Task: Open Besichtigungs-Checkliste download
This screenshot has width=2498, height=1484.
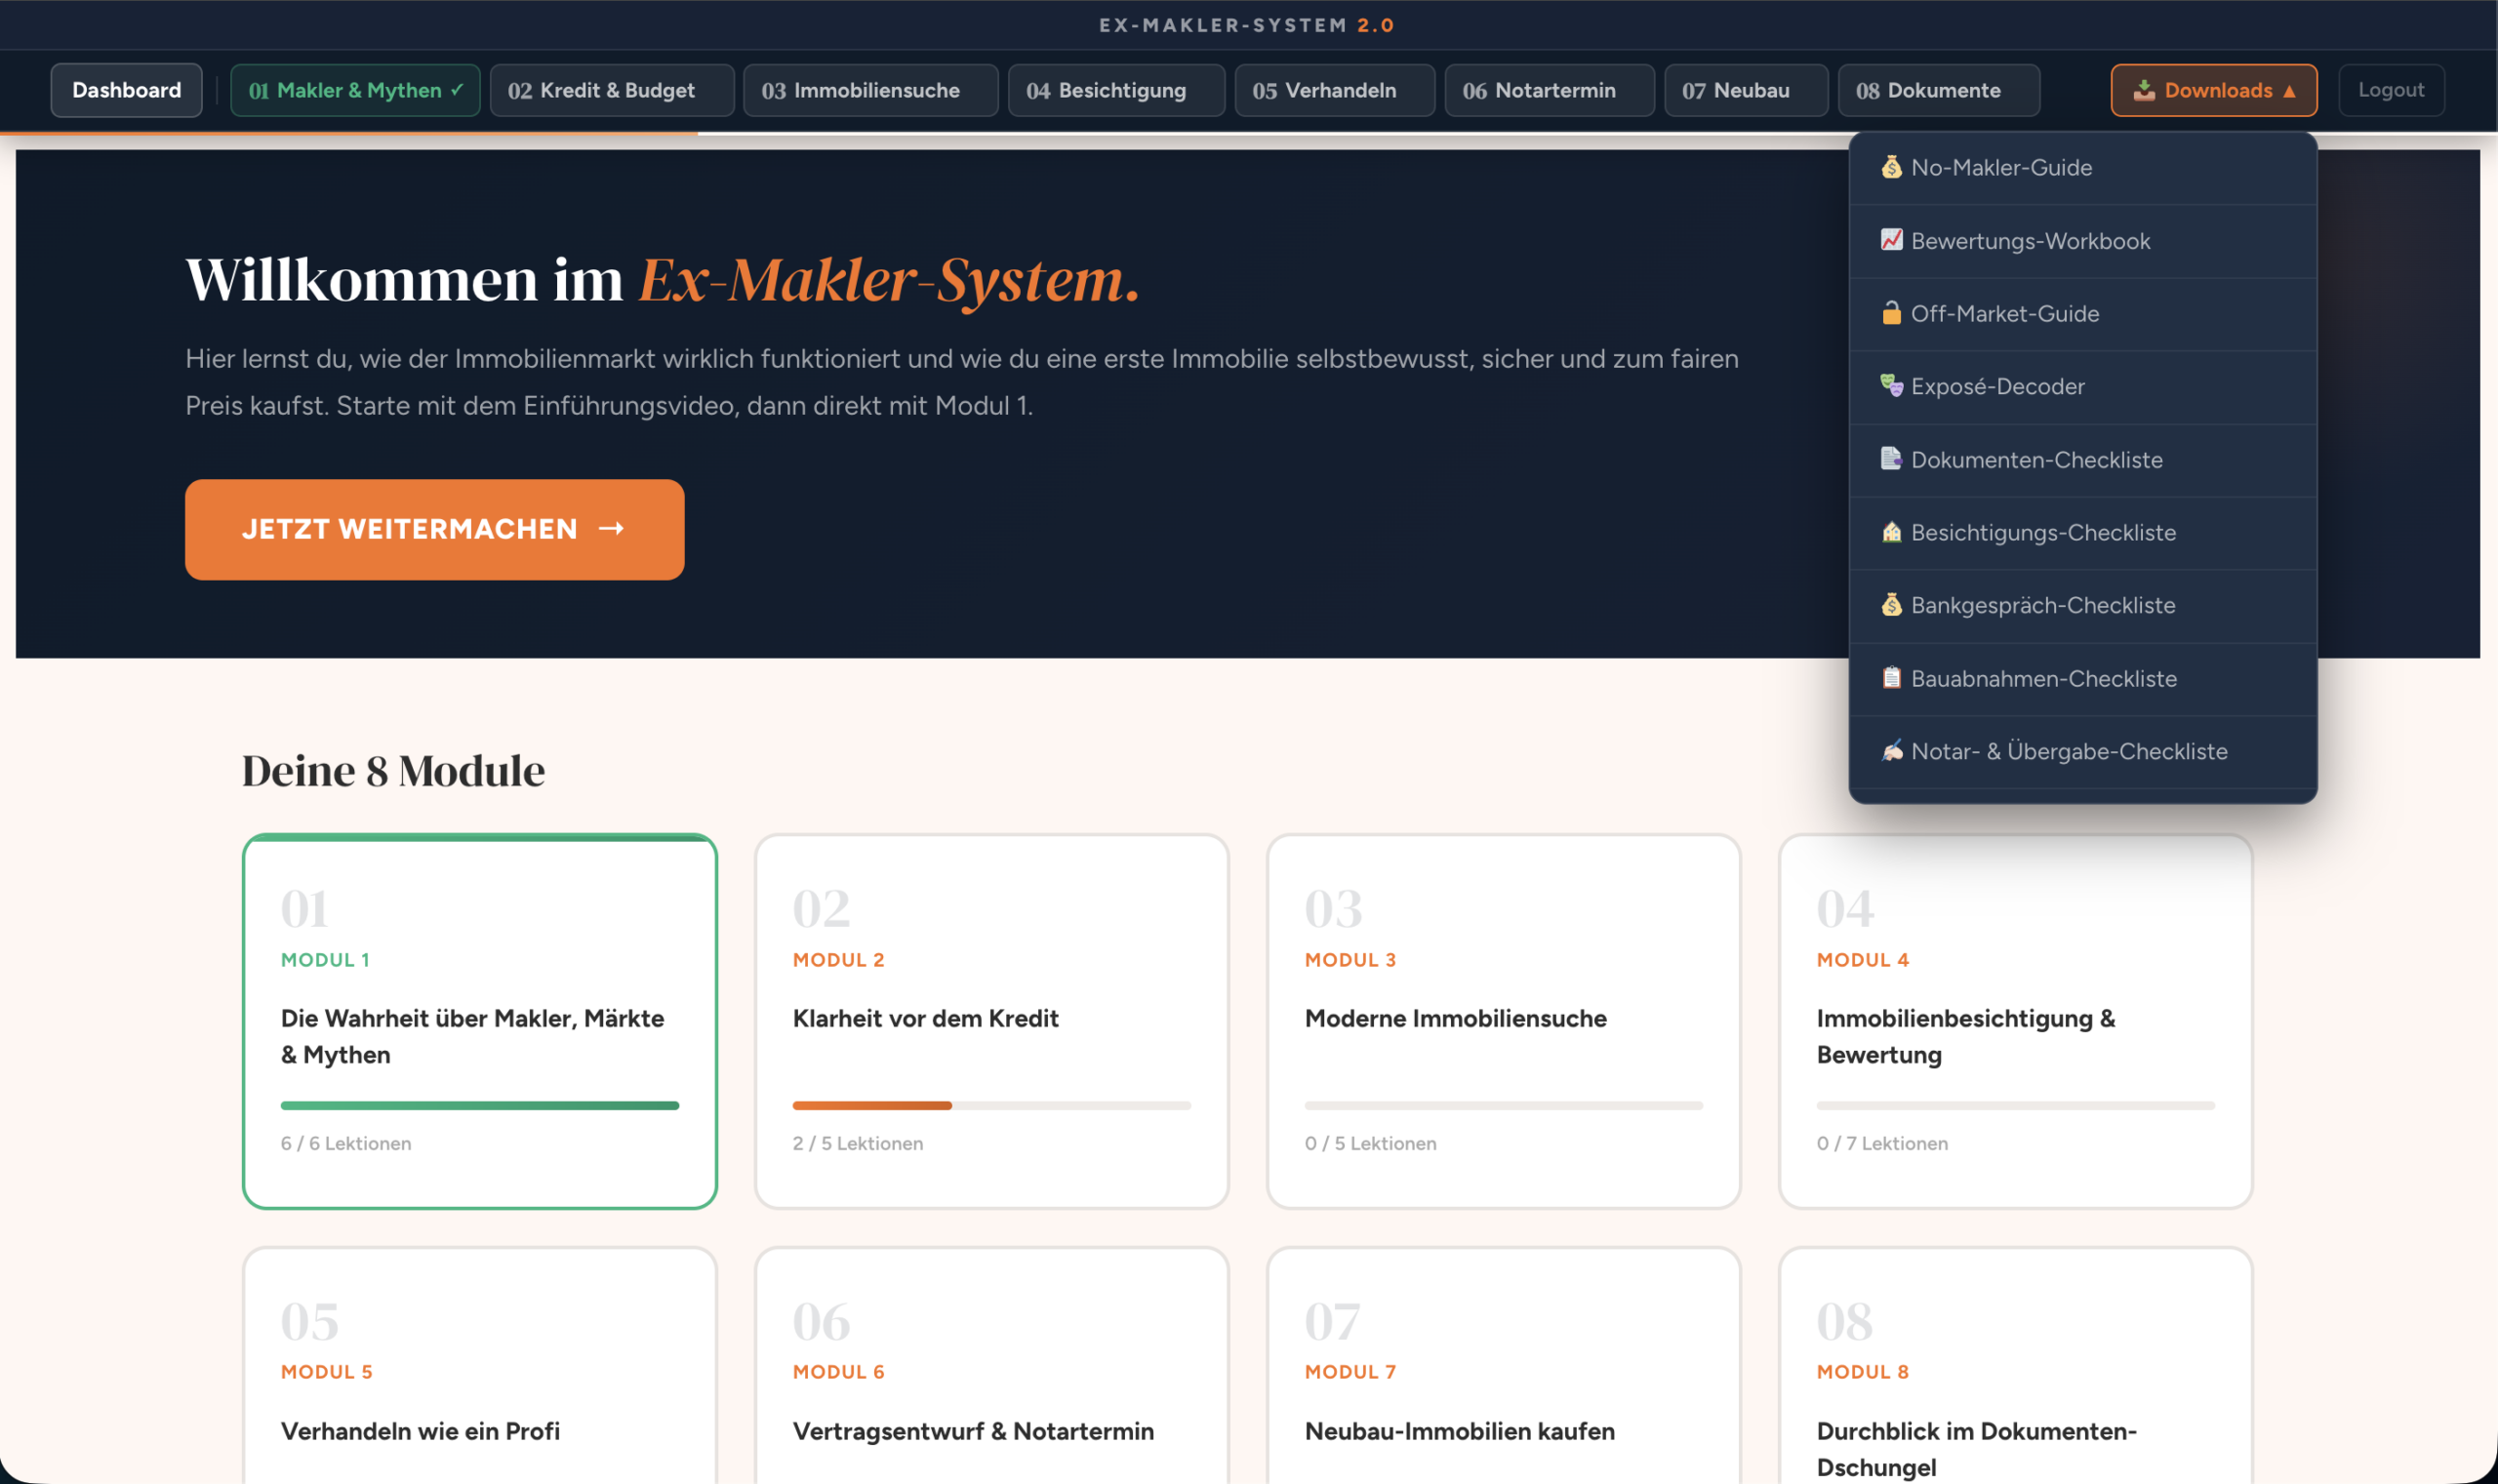Action: pyautogui.click(x=2083, y=533)
